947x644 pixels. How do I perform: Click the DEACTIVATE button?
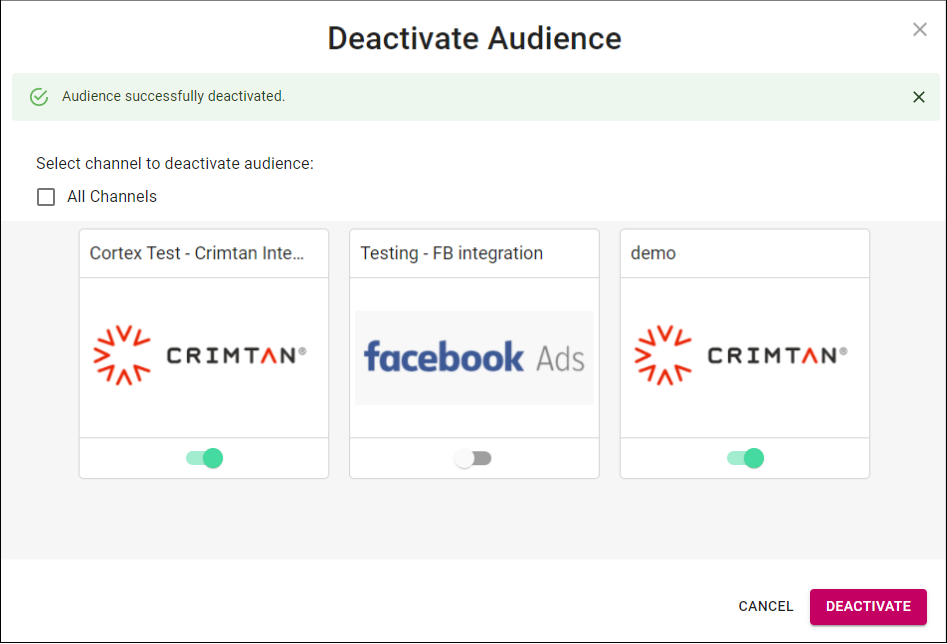868,607
